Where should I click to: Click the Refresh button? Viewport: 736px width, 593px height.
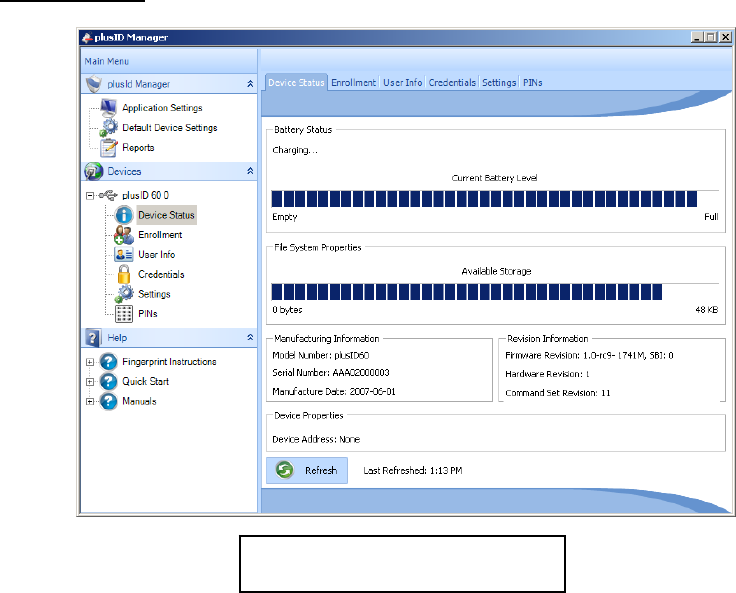[x=307, y=470]
